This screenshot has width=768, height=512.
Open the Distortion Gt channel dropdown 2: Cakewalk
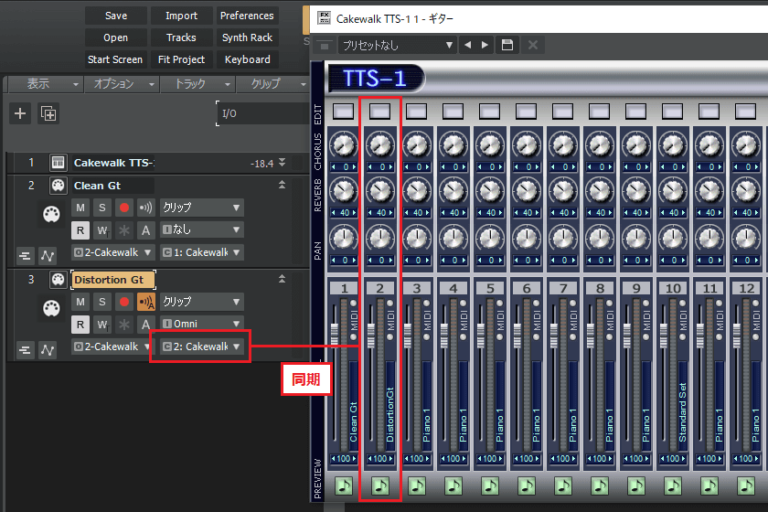tap(201, 347)
